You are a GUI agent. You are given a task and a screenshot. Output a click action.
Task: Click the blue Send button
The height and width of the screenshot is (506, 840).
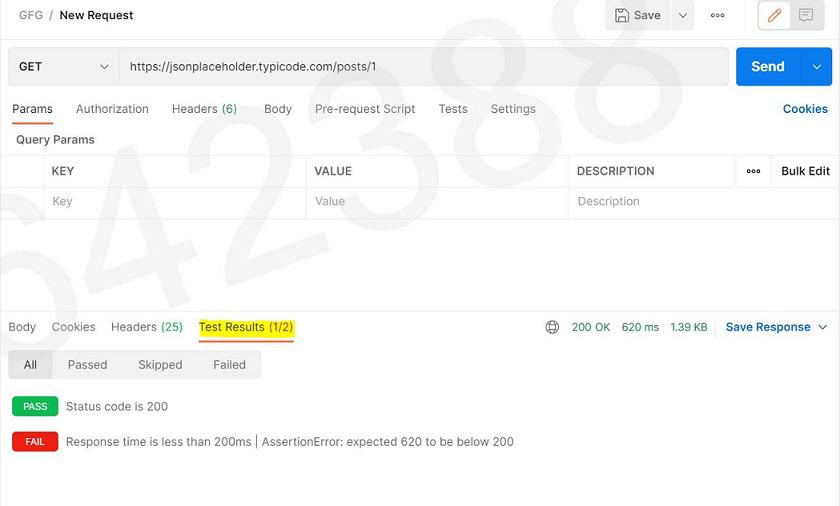pyautogui.click(x=768, y=66)
